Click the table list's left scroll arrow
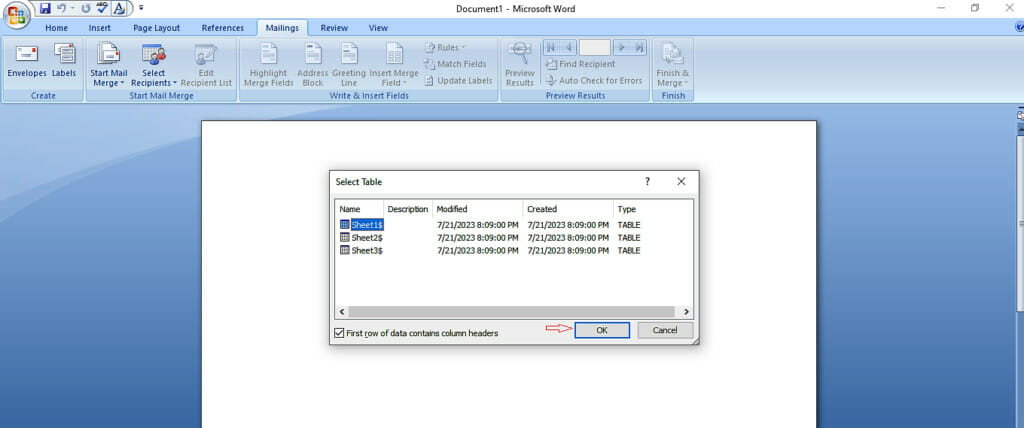This screenshot has height=428, width=1024. 342,312
